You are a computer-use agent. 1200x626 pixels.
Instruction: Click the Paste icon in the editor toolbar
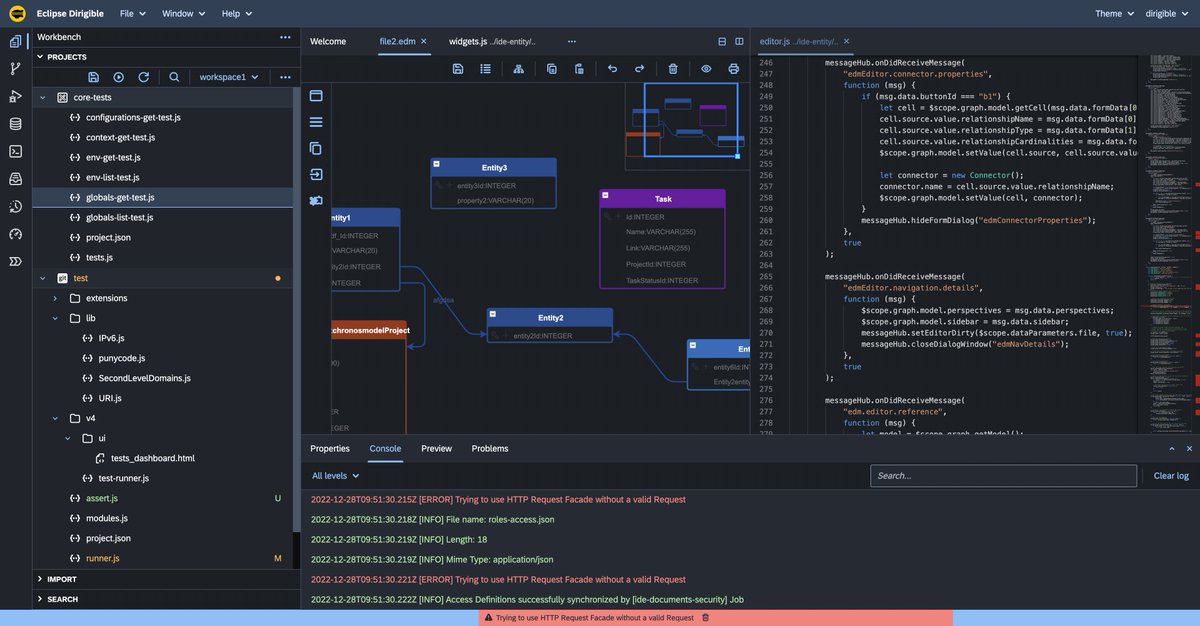click(578, 69)
